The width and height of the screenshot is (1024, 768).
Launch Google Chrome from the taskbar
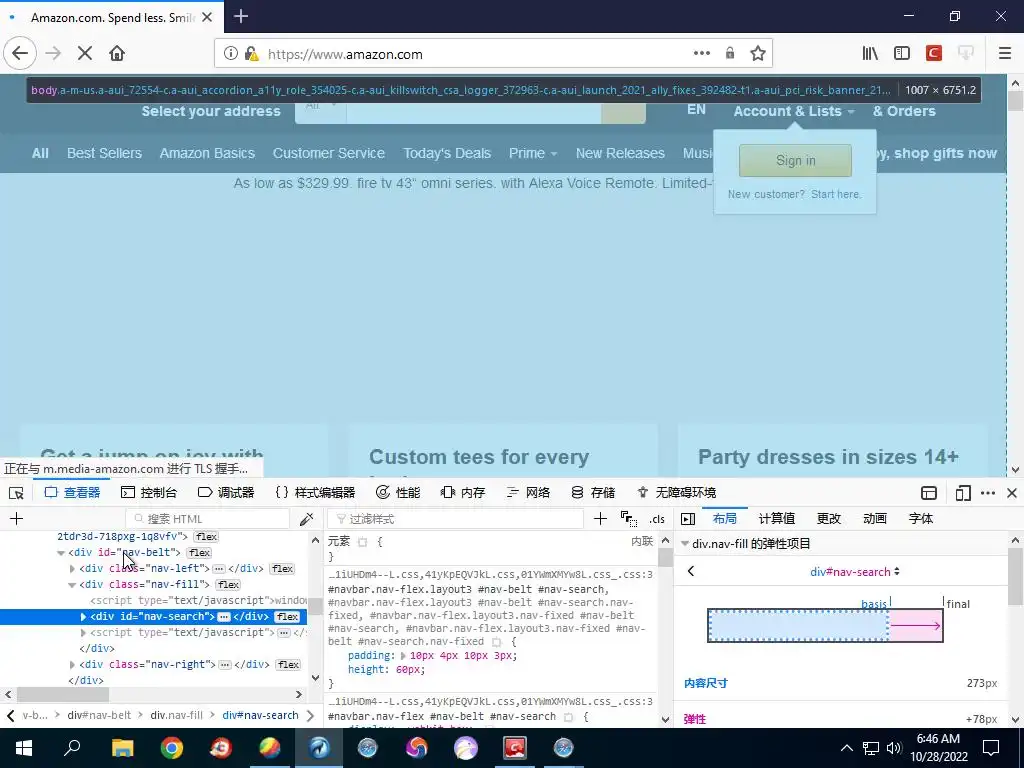click(172, 748)
